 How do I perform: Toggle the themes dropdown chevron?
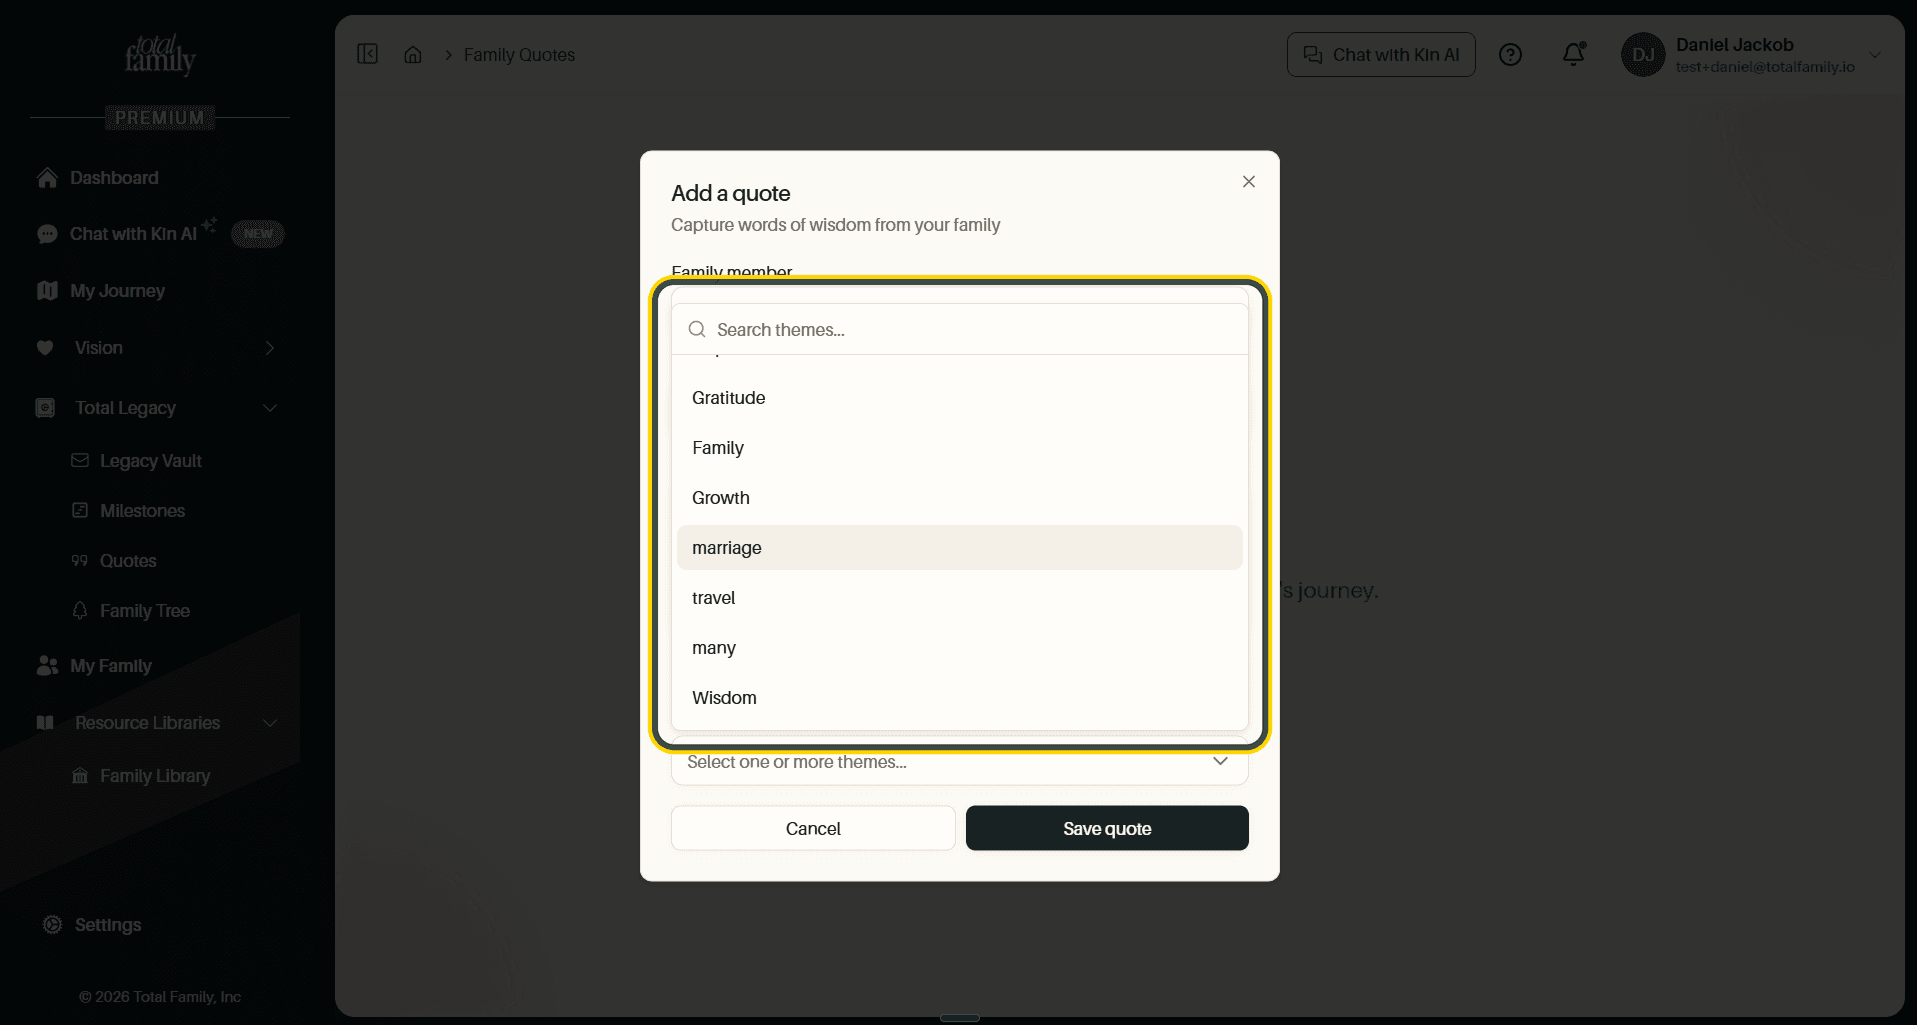coord(1220,761)
